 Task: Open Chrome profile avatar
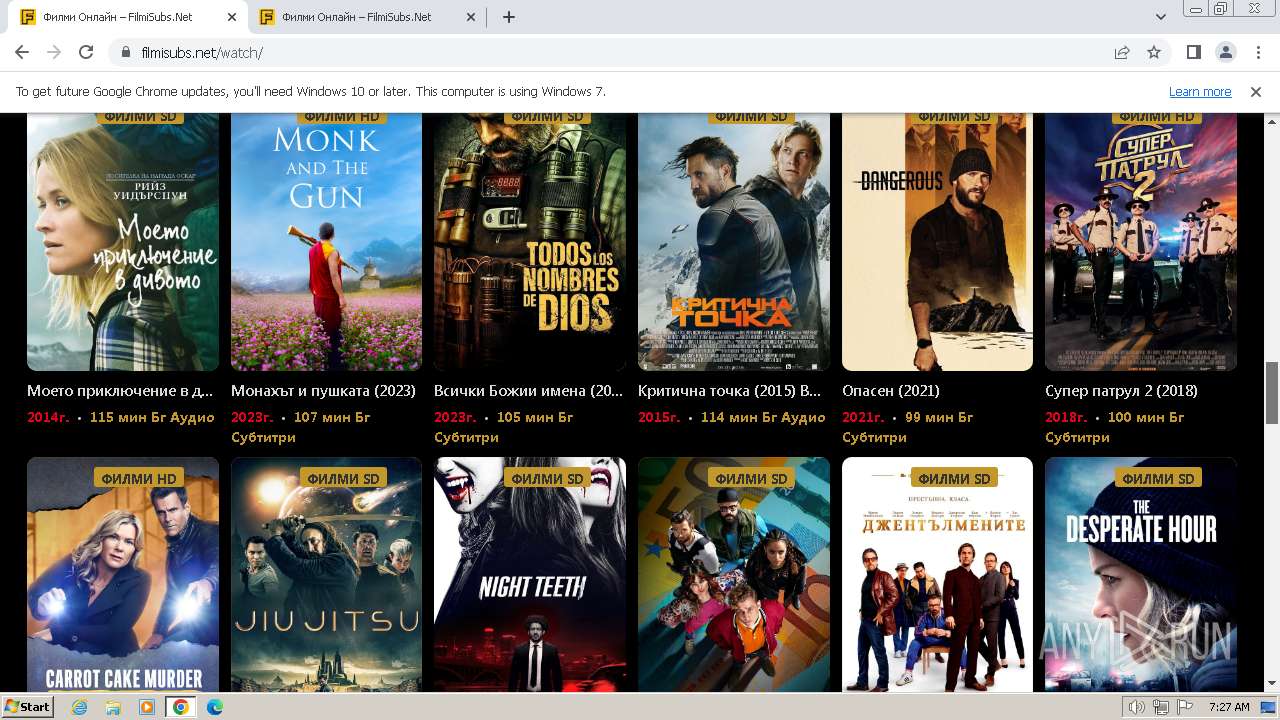(1226, 53)
